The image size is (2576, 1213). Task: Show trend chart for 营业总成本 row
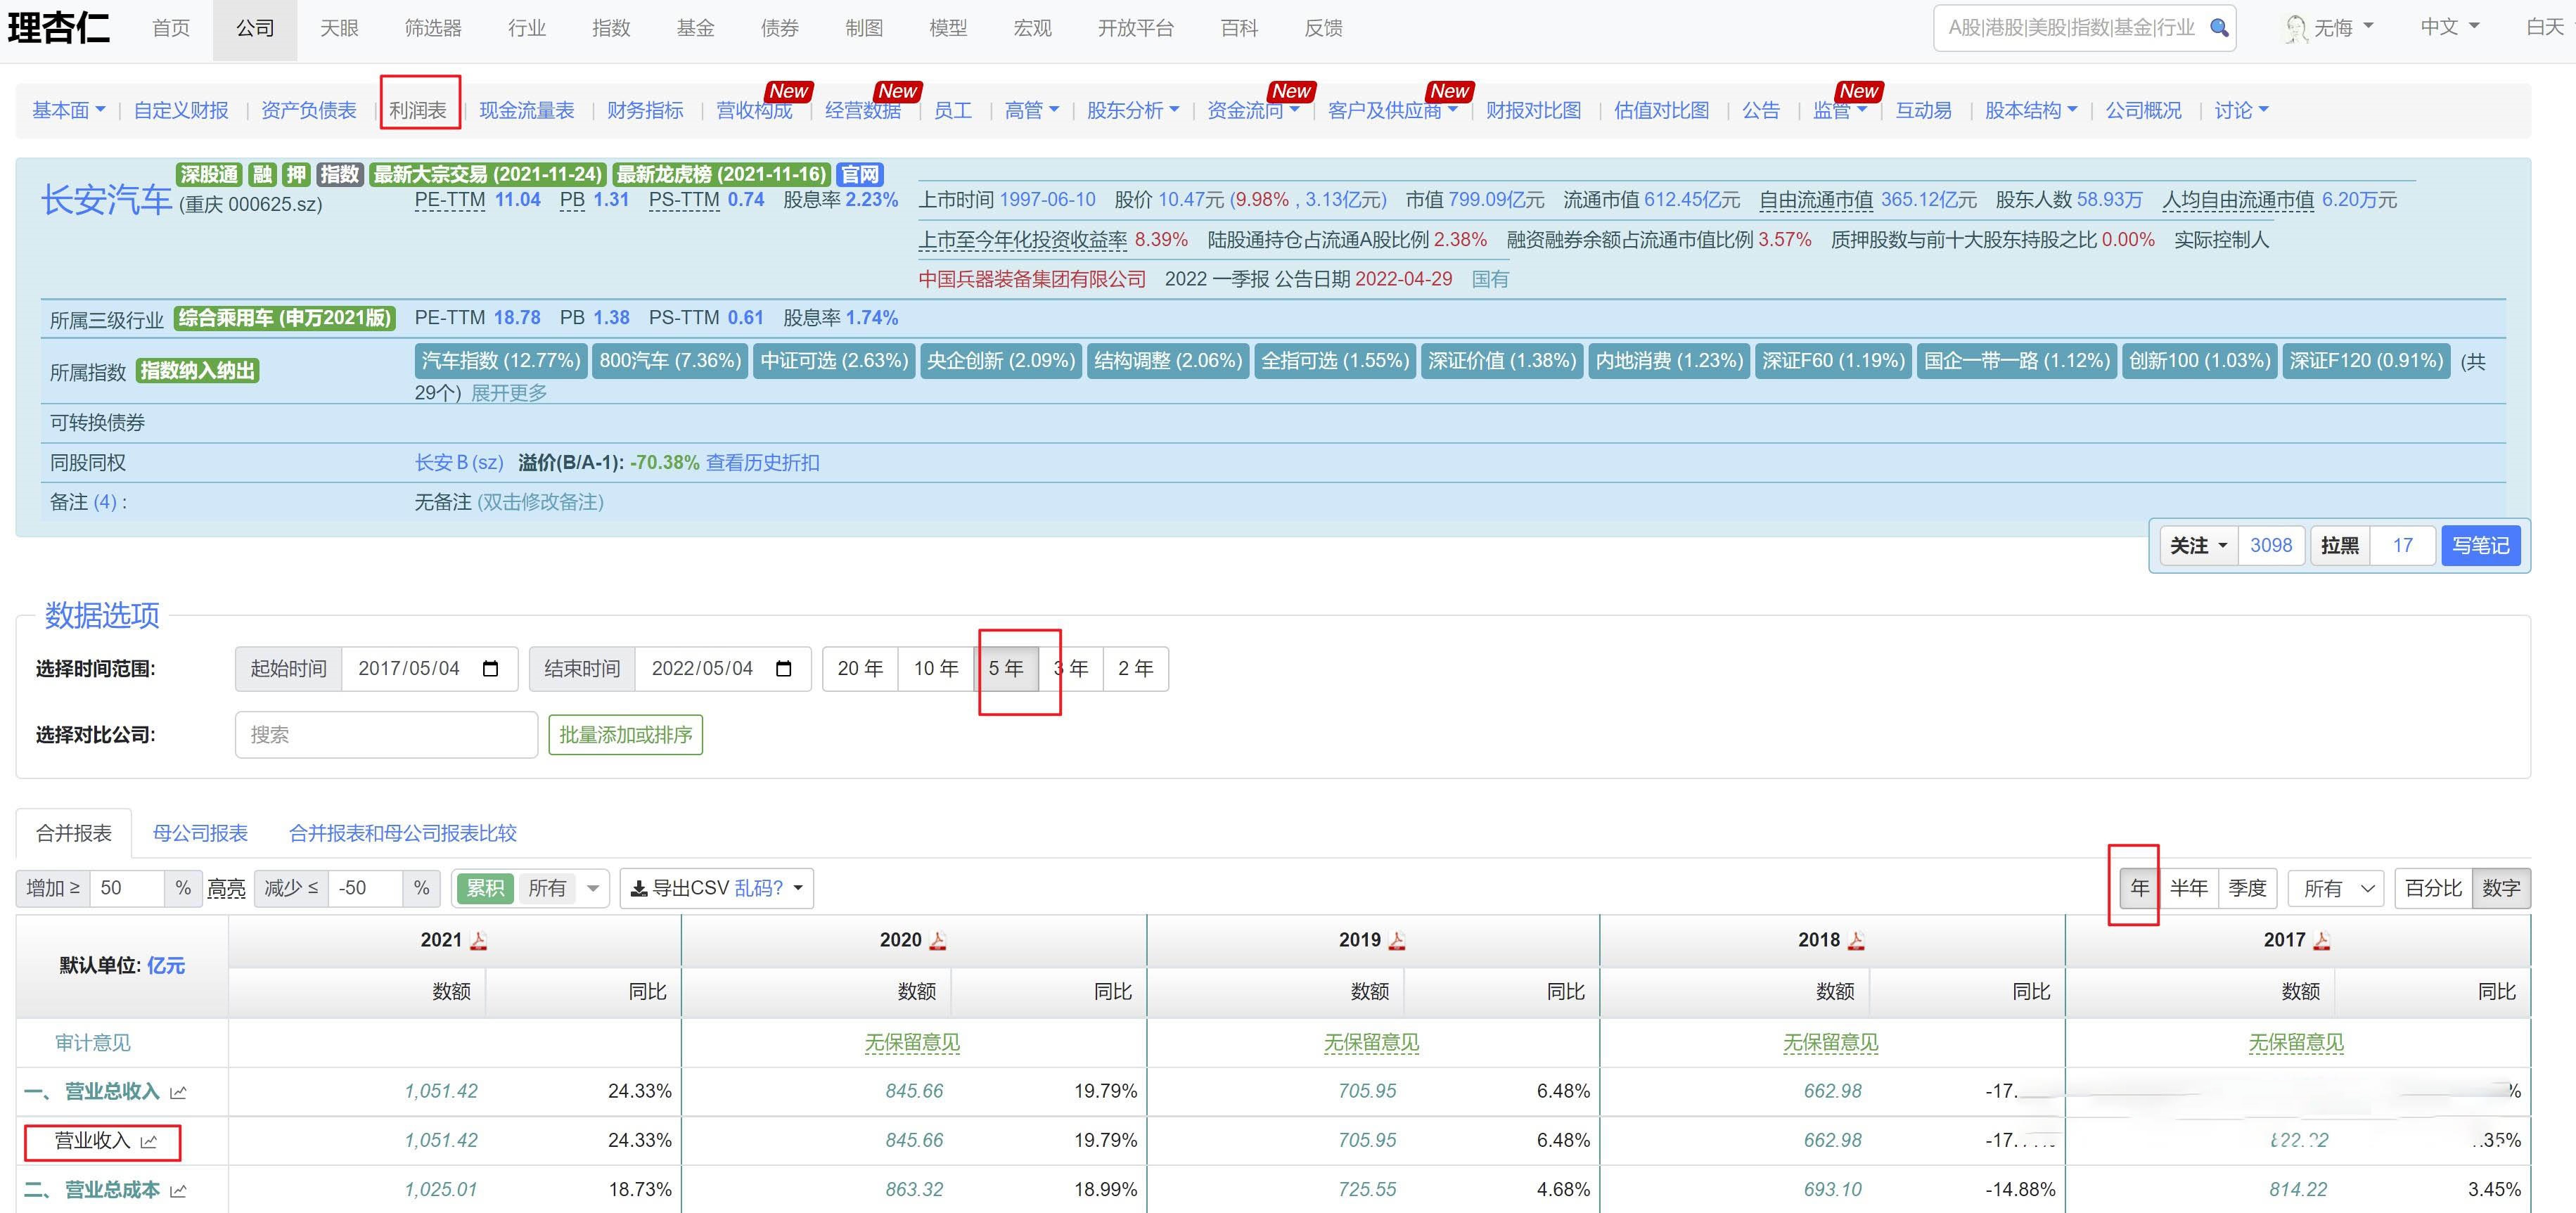[179, 1190]
